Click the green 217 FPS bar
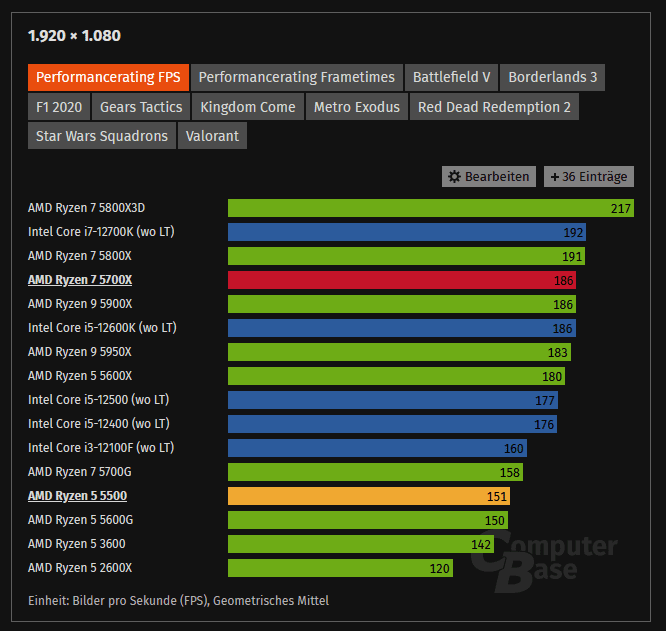666x631 pixels. tap(431, 208)
